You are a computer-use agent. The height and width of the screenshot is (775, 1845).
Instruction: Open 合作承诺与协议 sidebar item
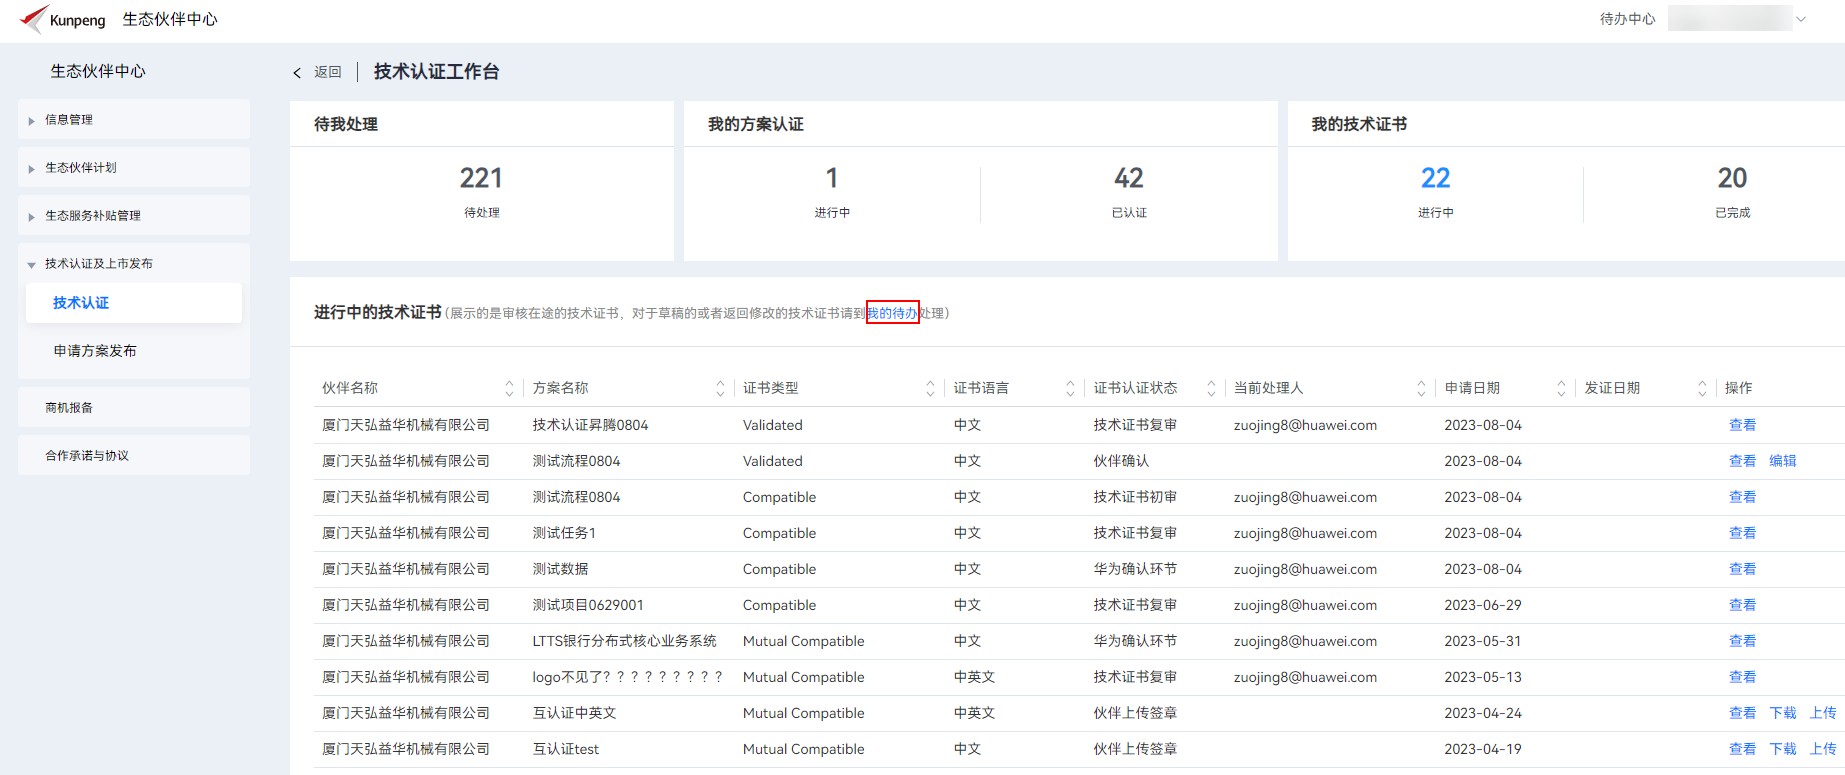[134, 456]
